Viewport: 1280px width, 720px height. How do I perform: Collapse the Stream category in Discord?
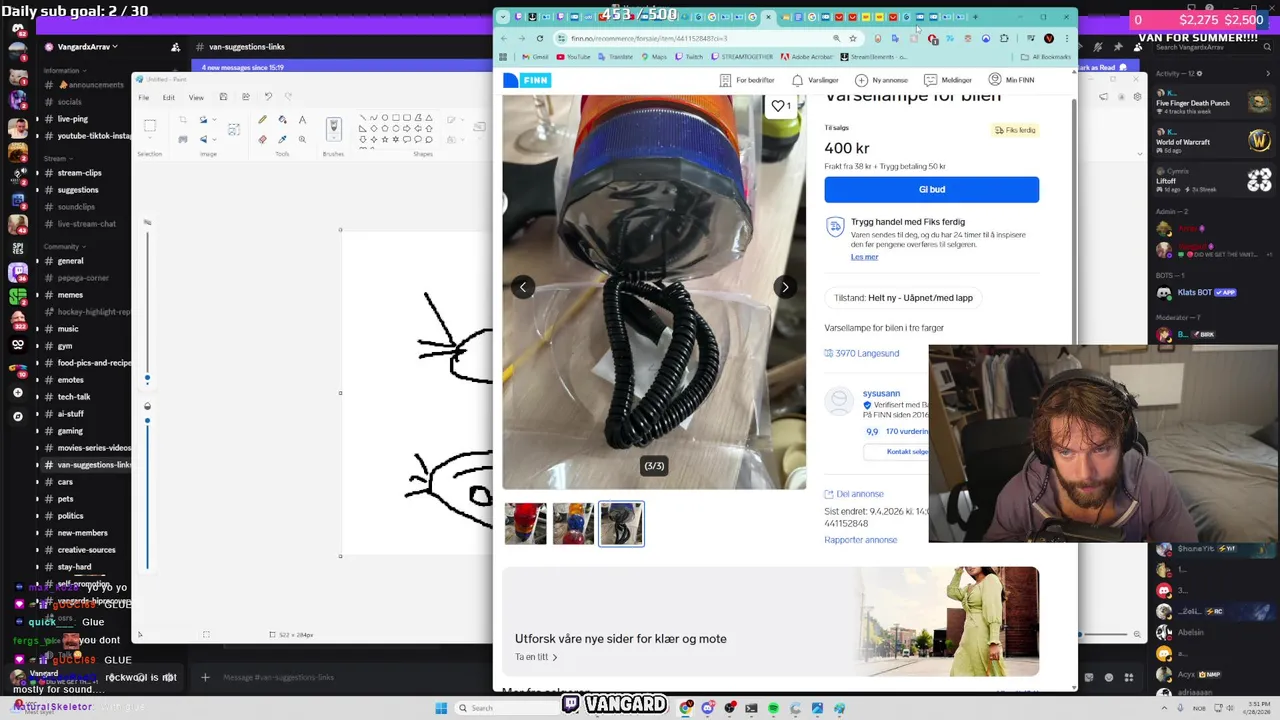point(57,158)
